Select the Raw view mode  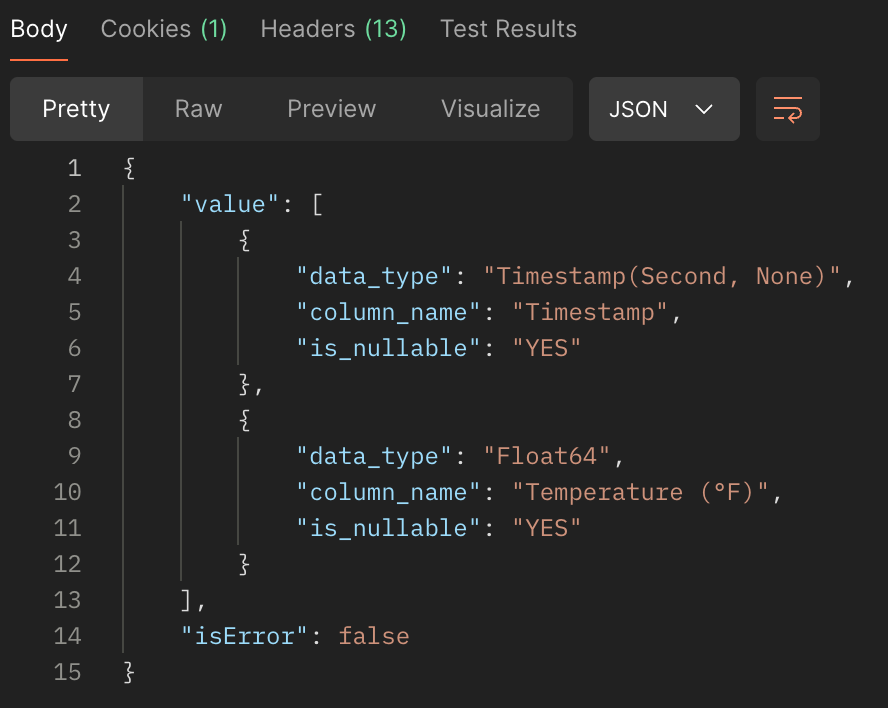(198, 109)
